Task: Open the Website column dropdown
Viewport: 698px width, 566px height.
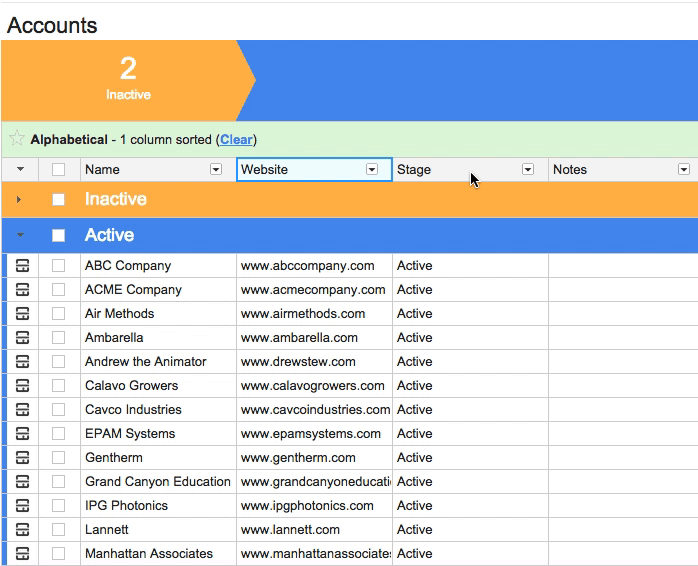Action: pos(372,170)
